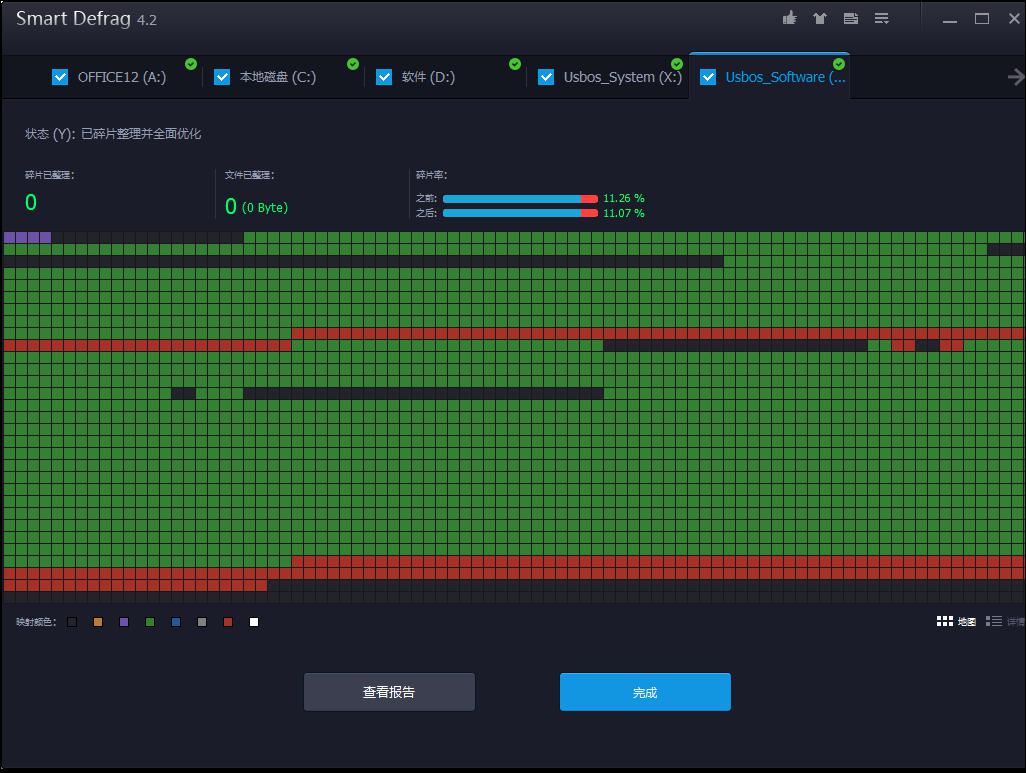The width and height of the screenshot is (1026, 773).
Task: Toggle the Usbos_System (X:) checkbox
Action: point(546,77)
